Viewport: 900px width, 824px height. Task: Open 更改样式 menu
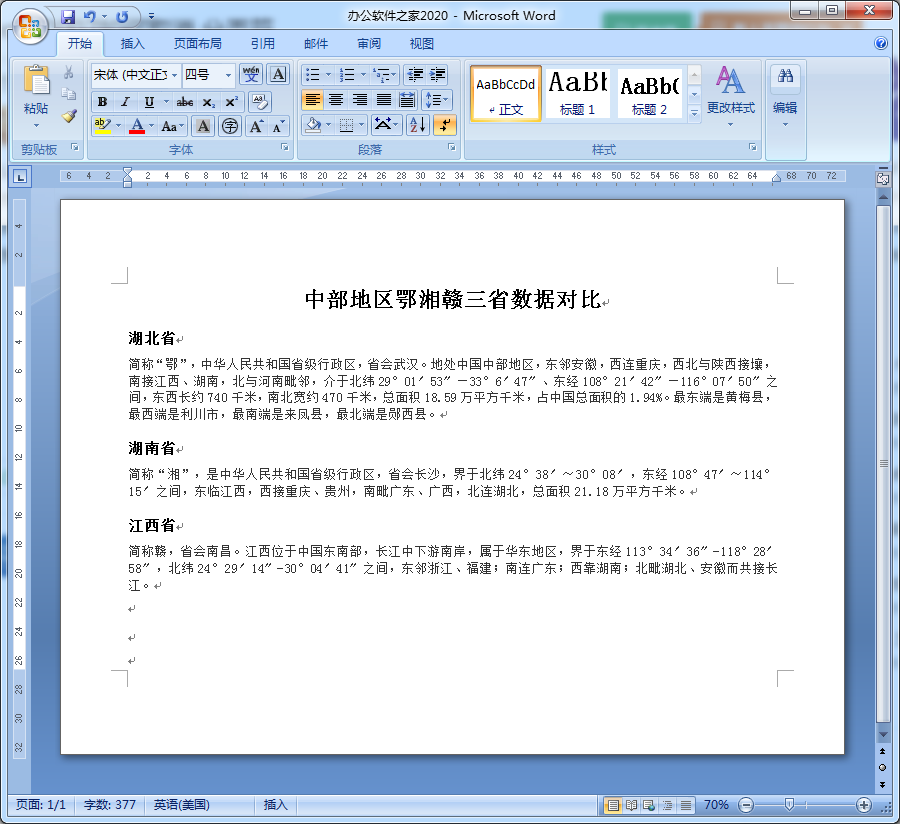[x=731, y=96]
